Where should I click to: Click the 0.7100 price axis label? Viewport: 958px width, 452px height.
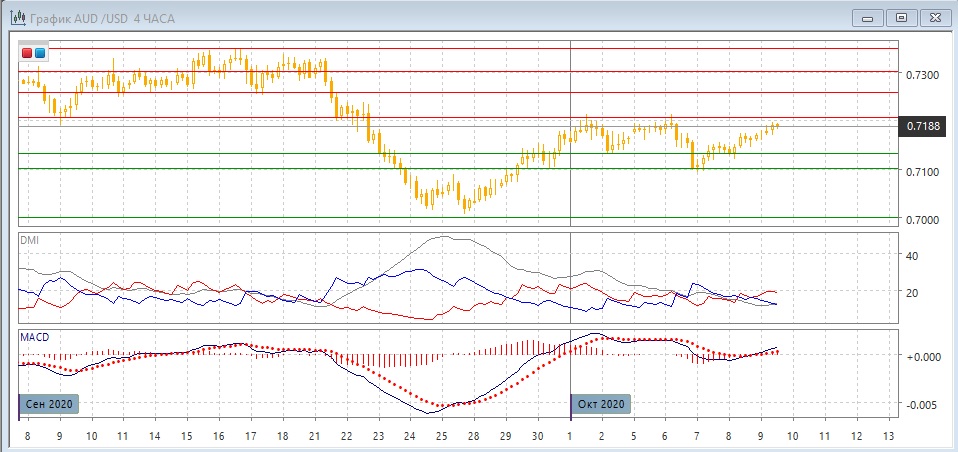pyautogui.click(x=922, y=172)
